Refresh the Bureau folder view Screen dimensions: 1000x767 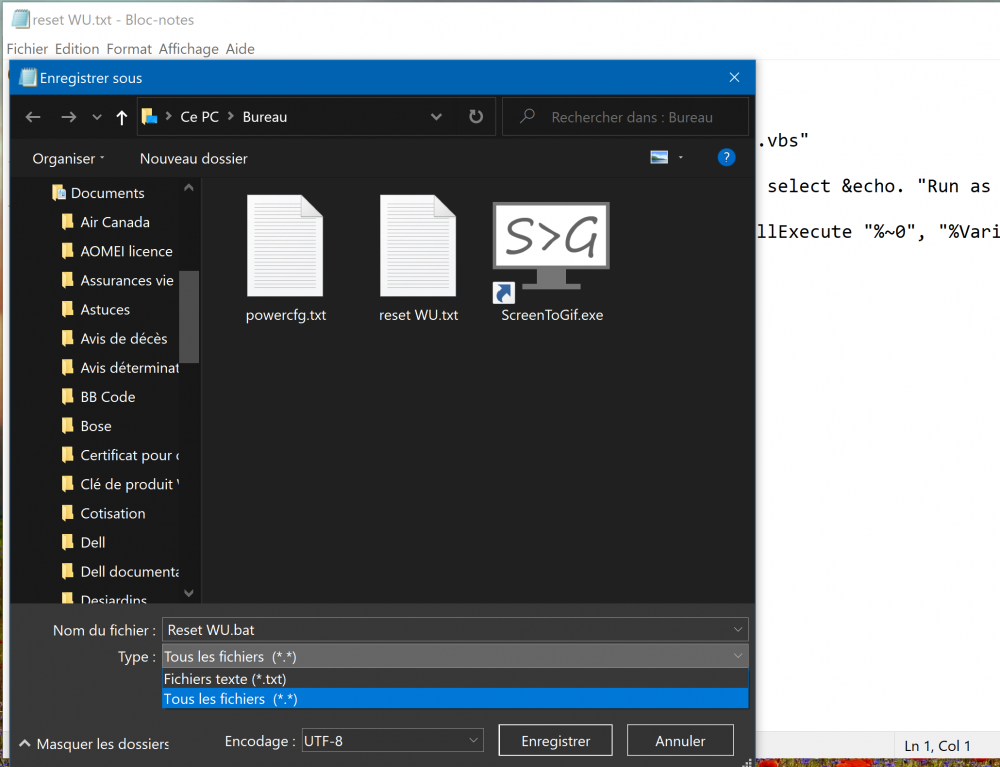pos(476,117)
